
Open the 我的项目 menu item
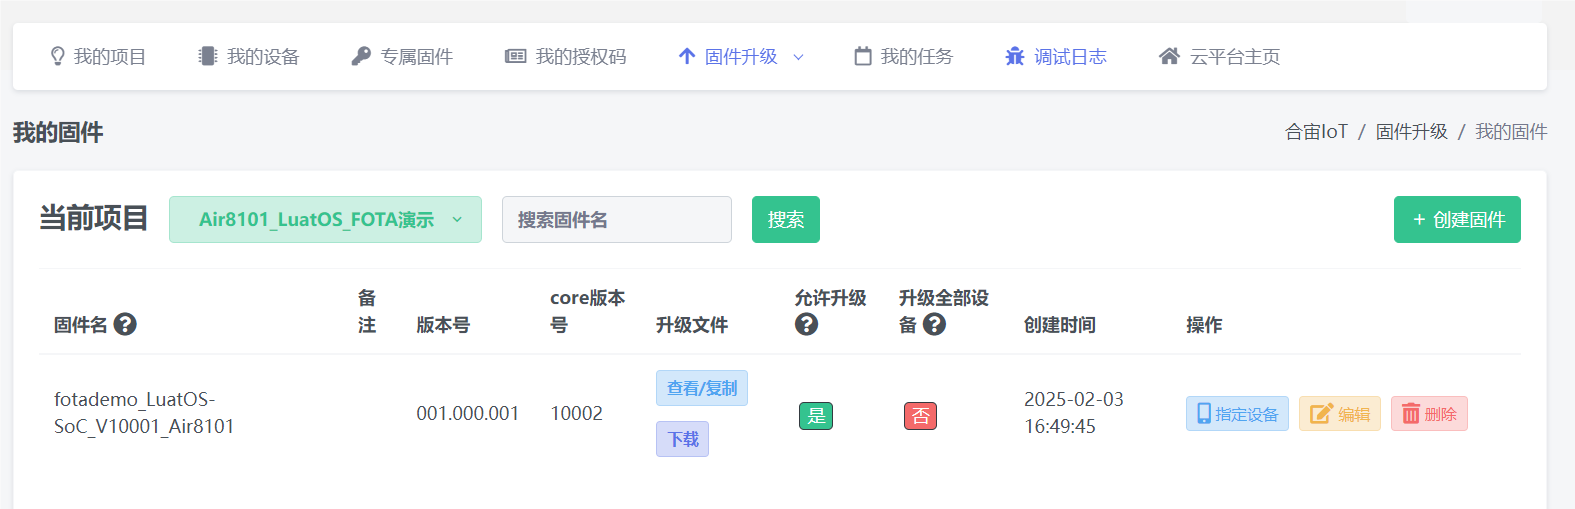[x=98, y=56]
